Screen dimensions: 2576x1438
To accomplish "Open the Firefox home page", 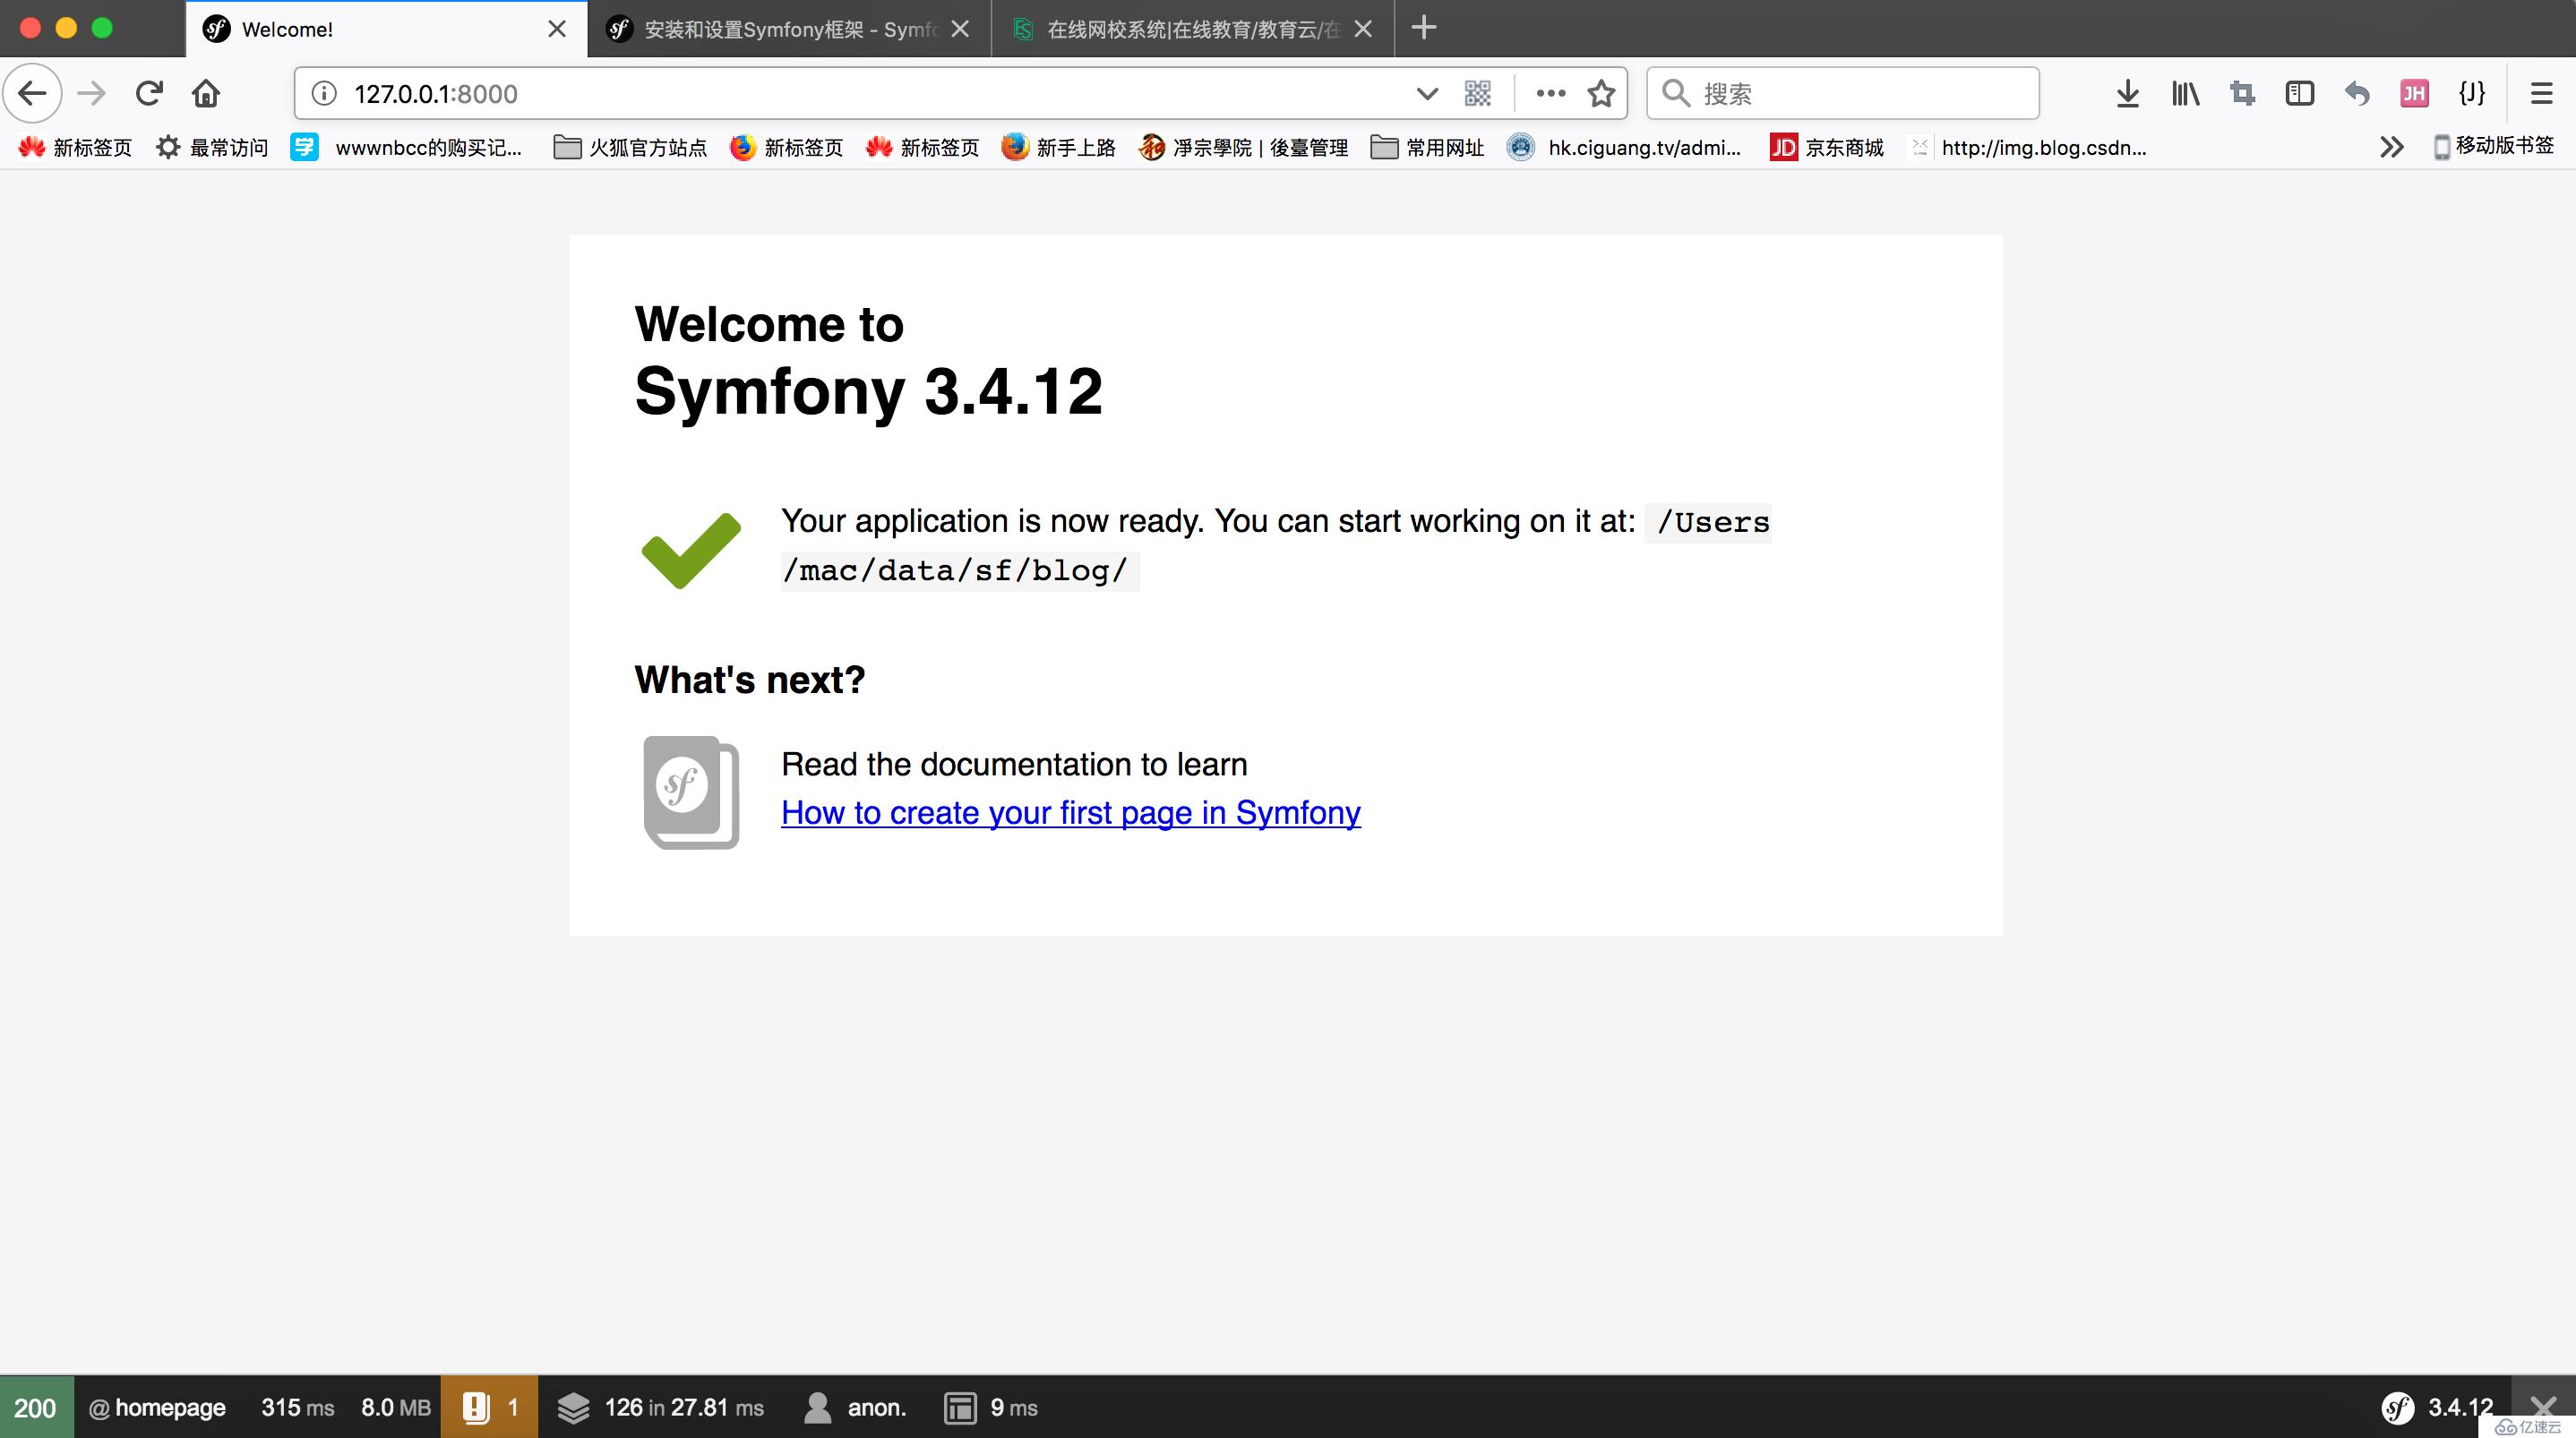I will coord(206,93).
